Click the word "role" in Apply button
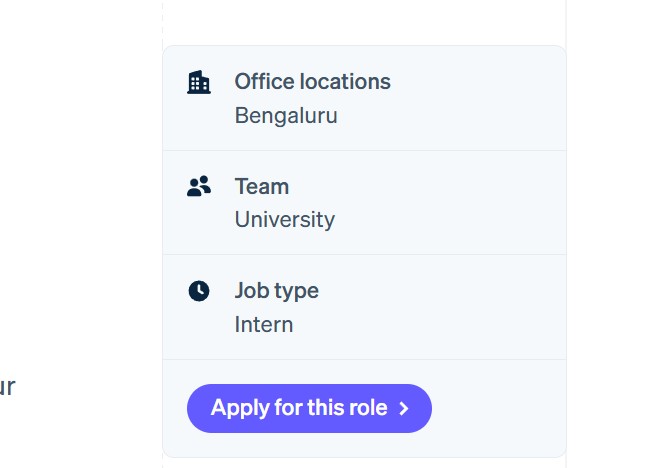 367,408
